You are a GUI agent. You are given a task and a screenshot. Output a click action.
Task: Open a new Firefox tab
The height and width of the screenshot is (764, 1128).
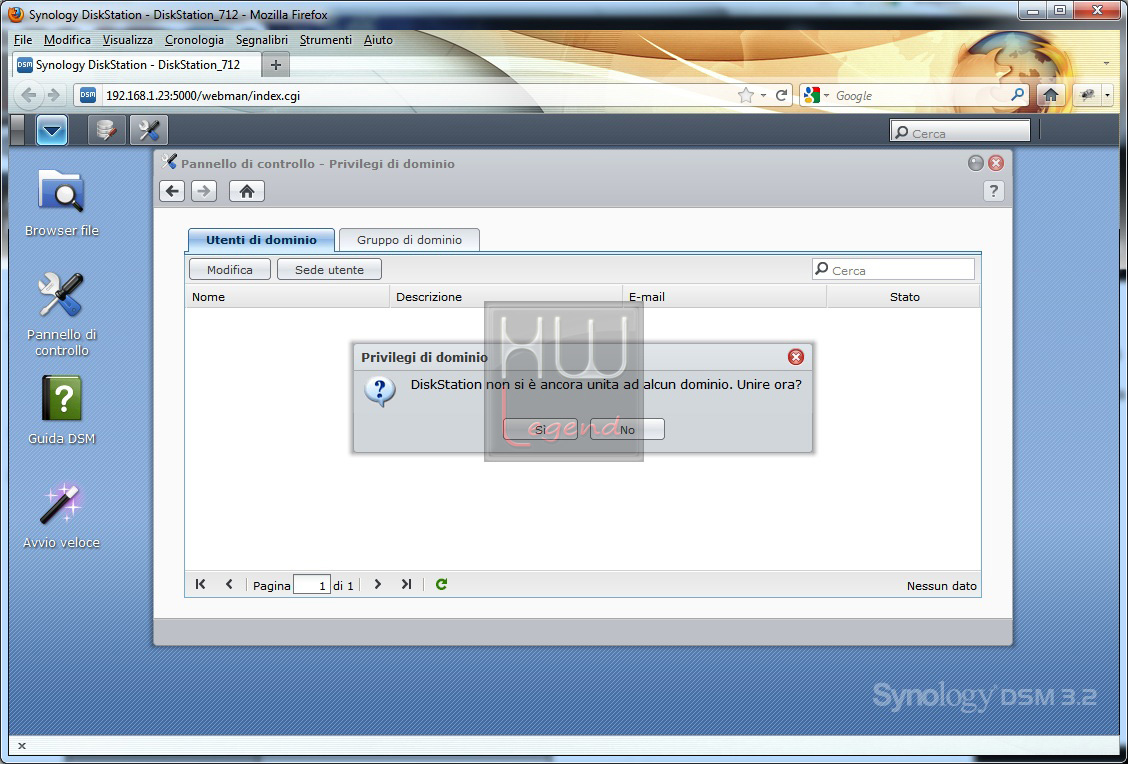point(276,65)
